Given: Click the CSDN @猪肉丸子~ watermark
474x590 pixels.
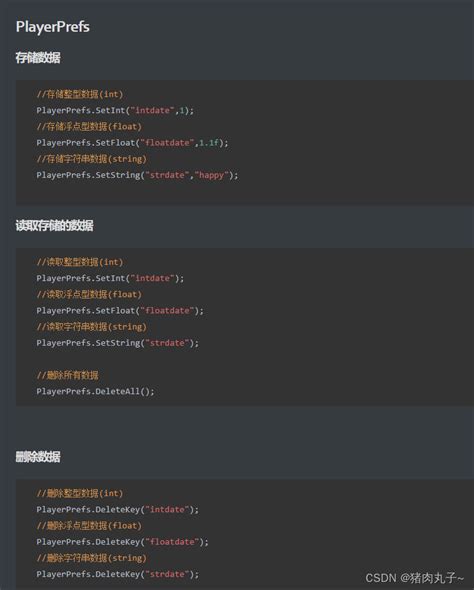Looking at the screenshot, I should tap(415, 578).
